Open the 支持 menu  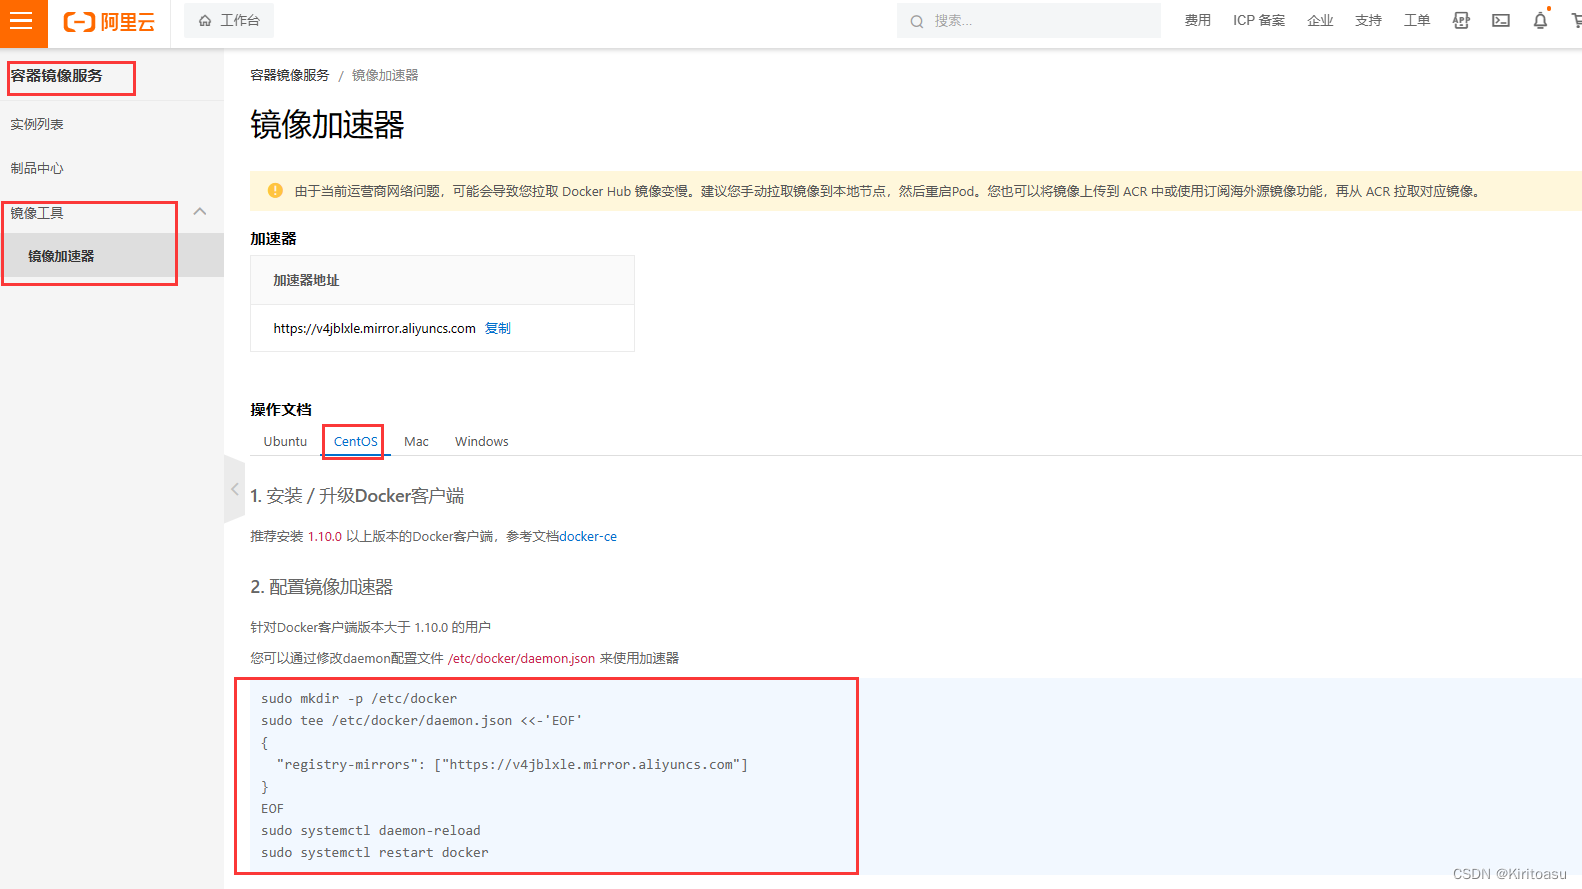pos(1368,20)
